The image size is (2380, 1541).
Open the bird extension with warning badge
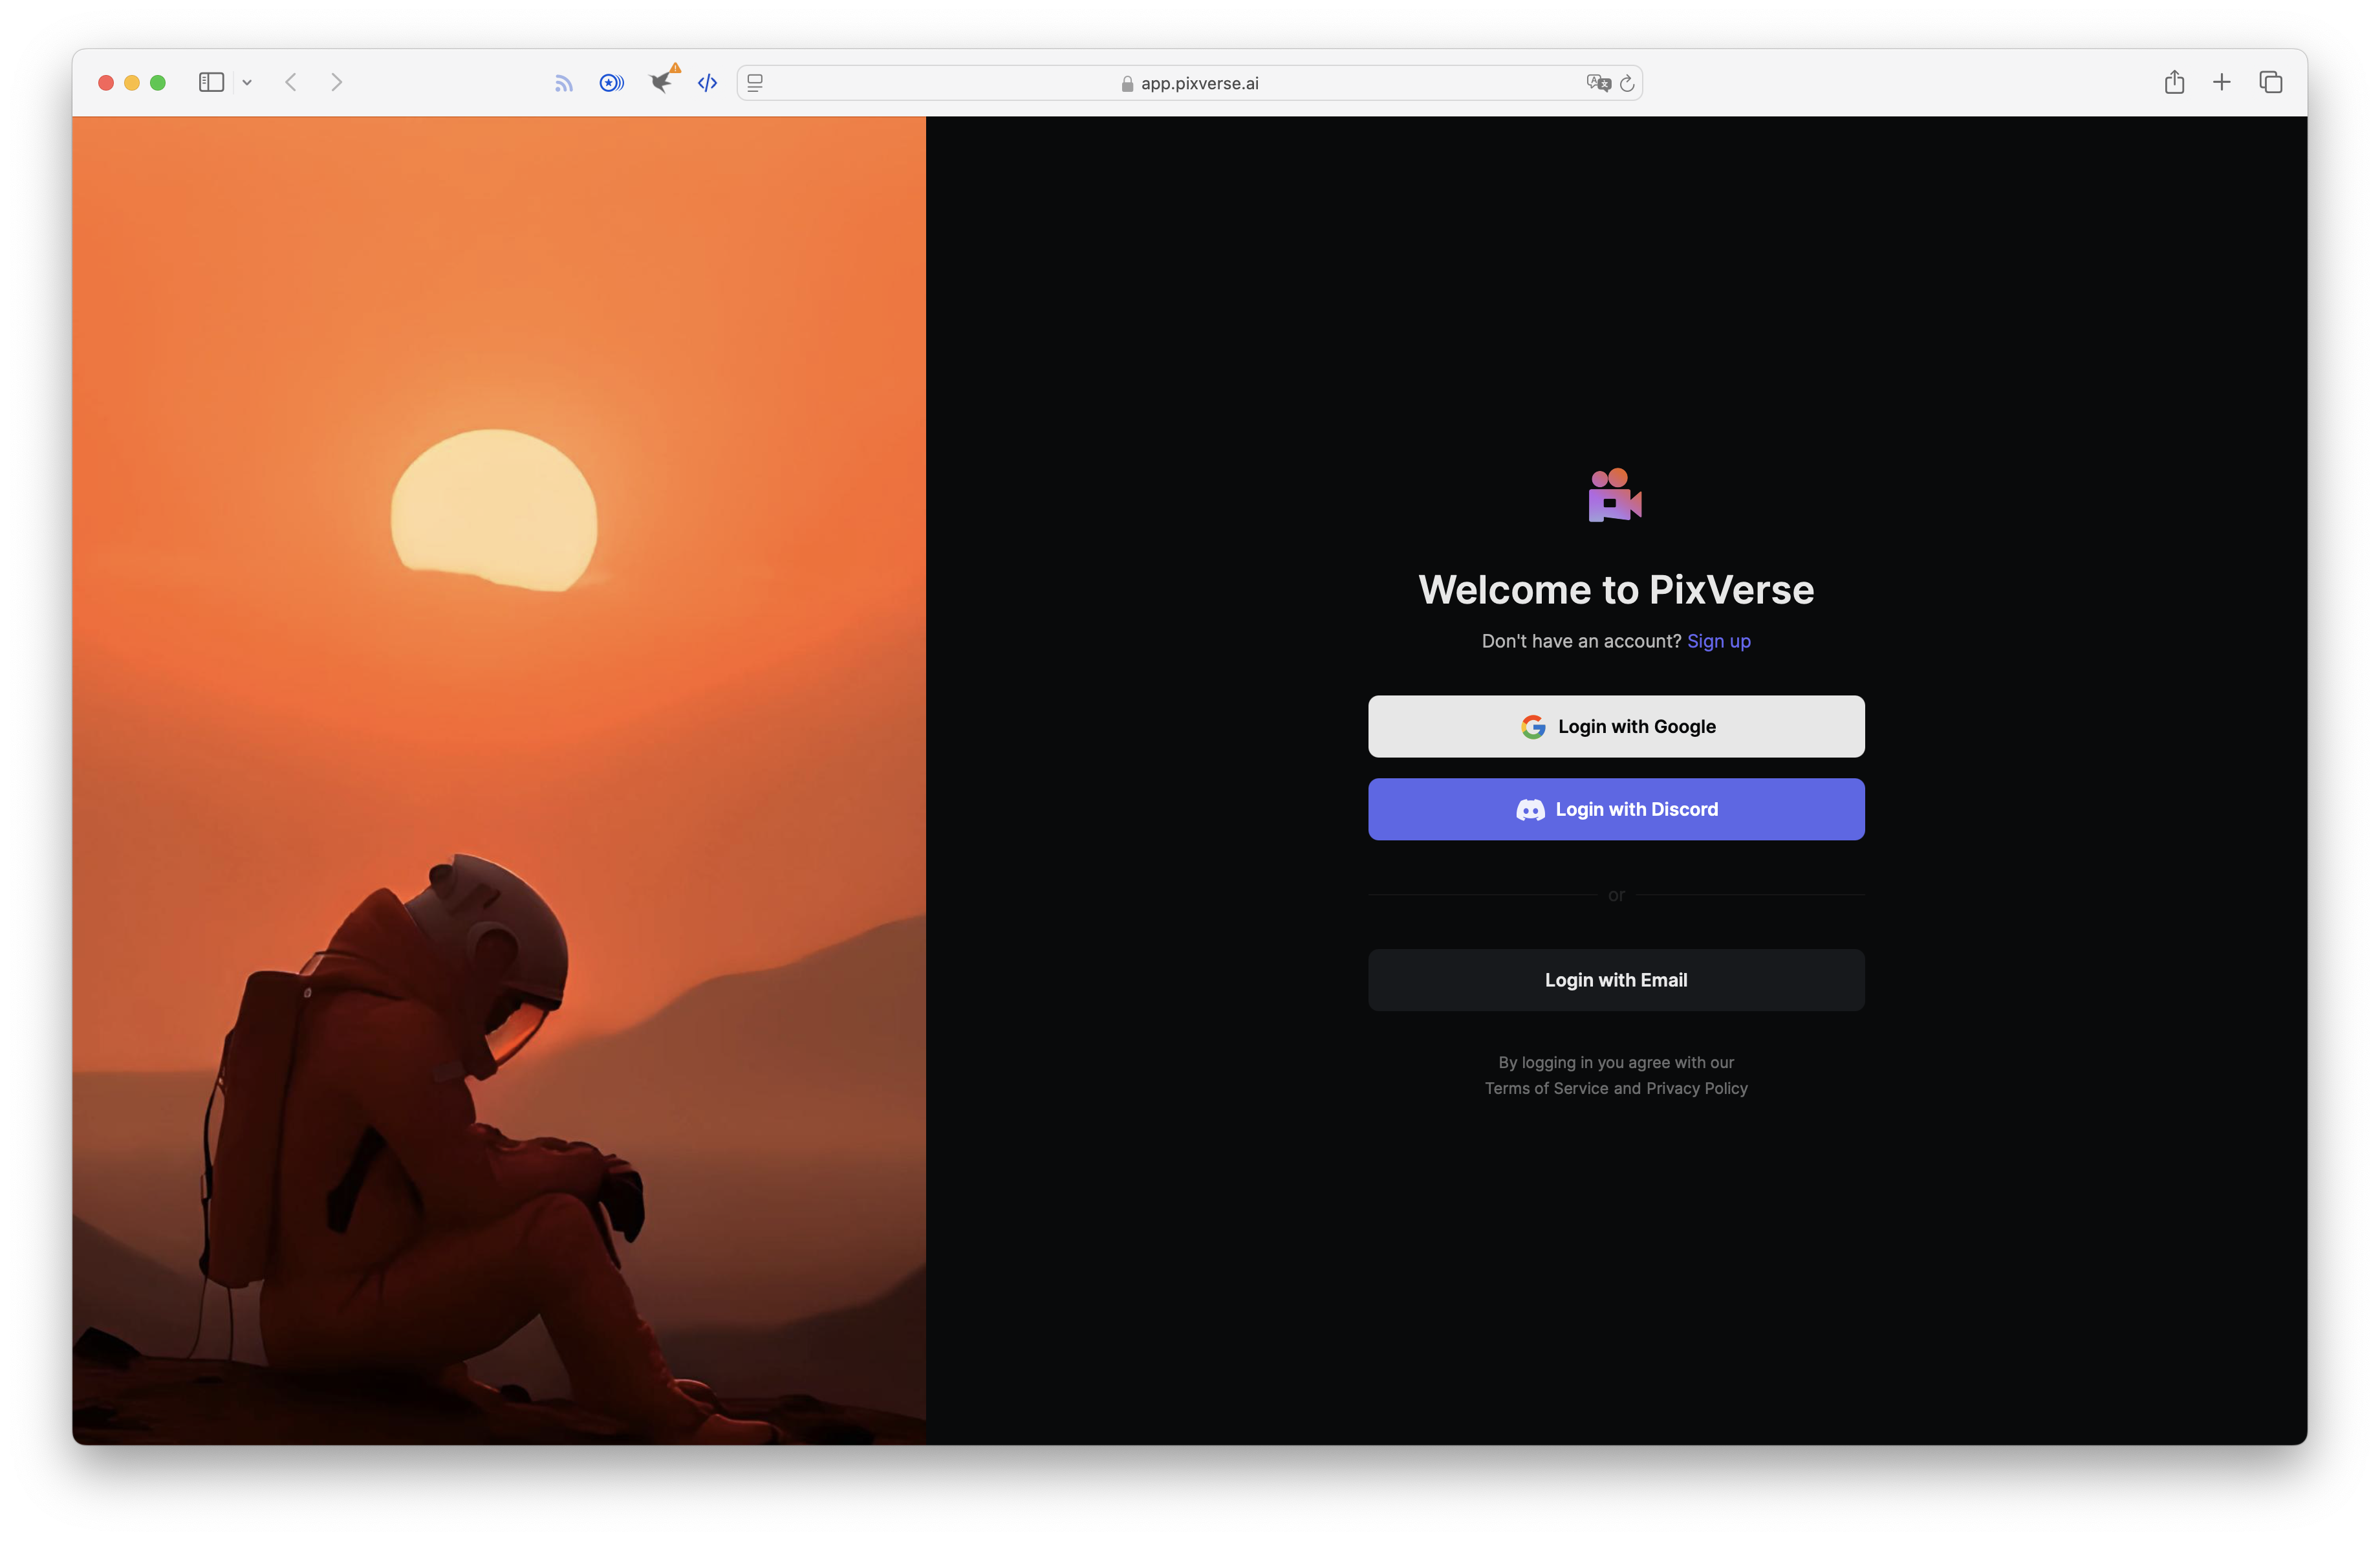coord(661,81)
